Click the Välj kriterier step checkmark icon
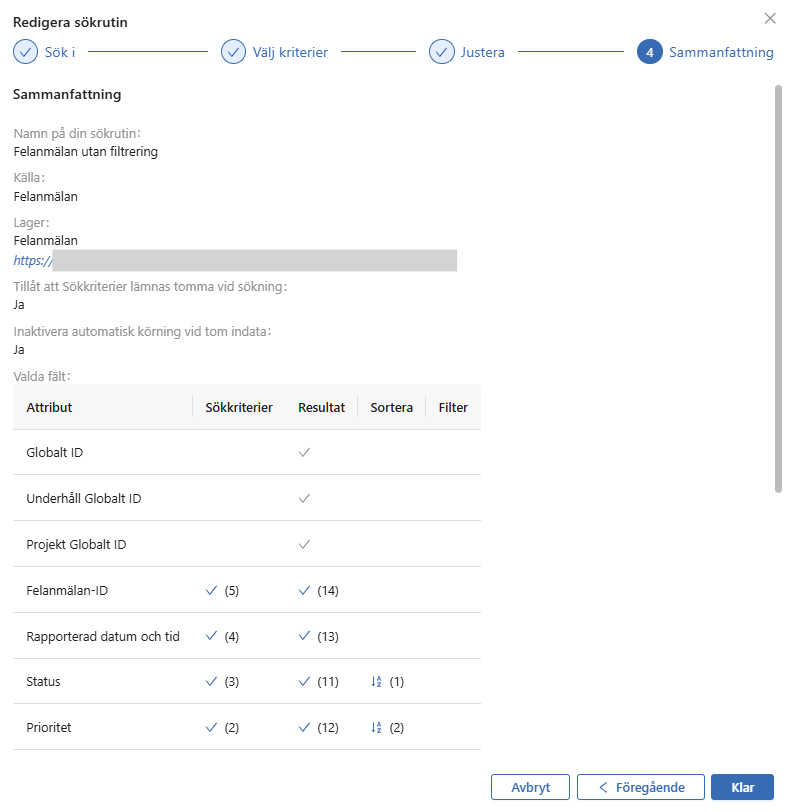Viewport: 793px width, 812px height. 233,52
